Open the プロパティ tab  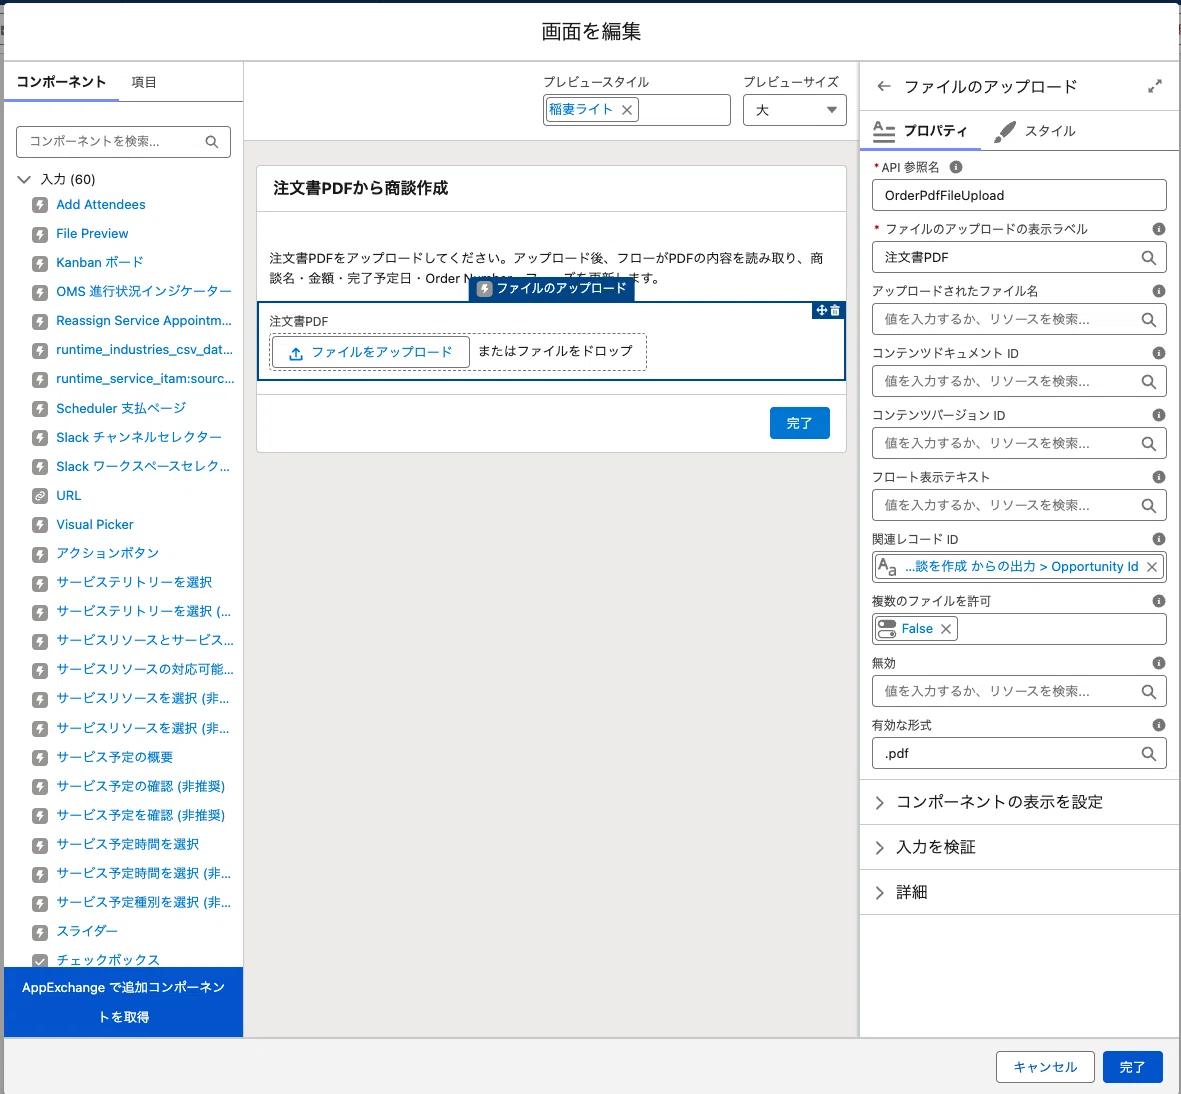tap(920, 131)
